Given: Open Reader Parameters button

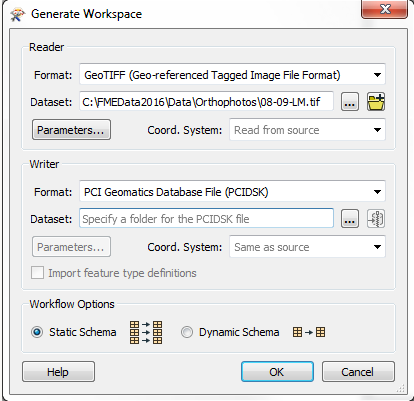Looking at the screenshot, I should click(71, 130).
